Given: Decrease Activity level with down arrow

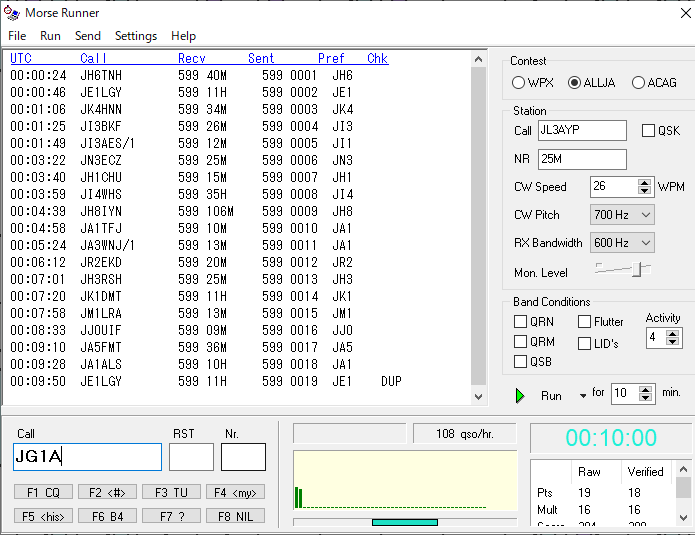Looking at the screenshot, I should point(672,342).
